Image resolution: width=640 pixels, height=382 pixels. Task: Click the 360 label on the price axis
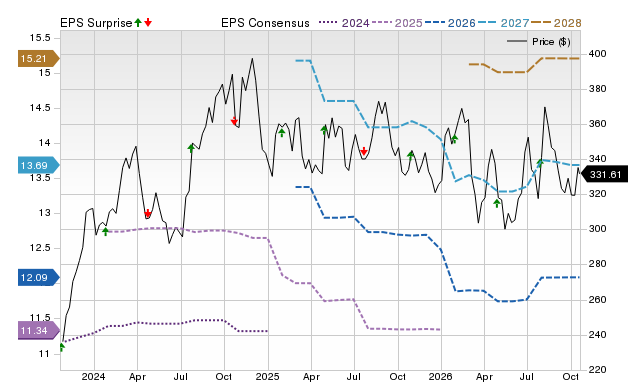coord(597,124)
